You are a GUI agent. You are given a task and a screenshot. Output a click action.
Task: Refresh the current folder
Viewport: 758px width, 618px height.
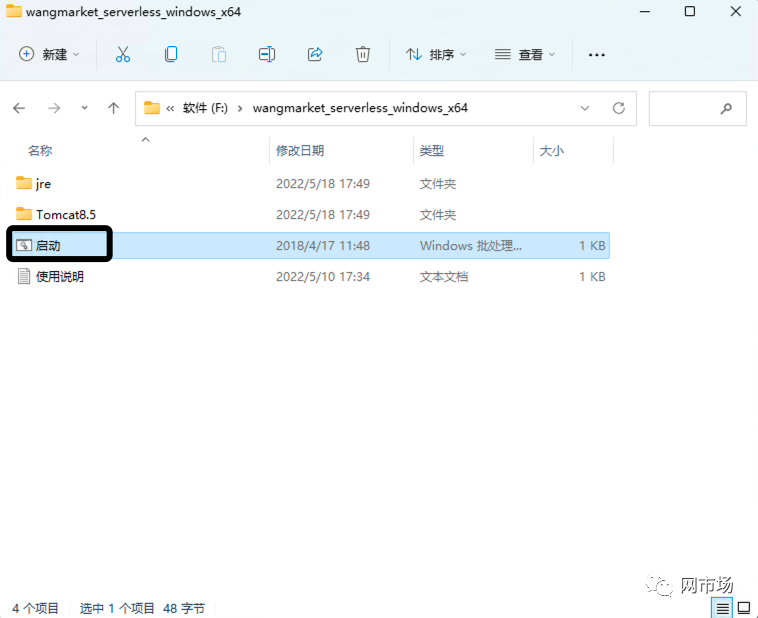(619, 108)
